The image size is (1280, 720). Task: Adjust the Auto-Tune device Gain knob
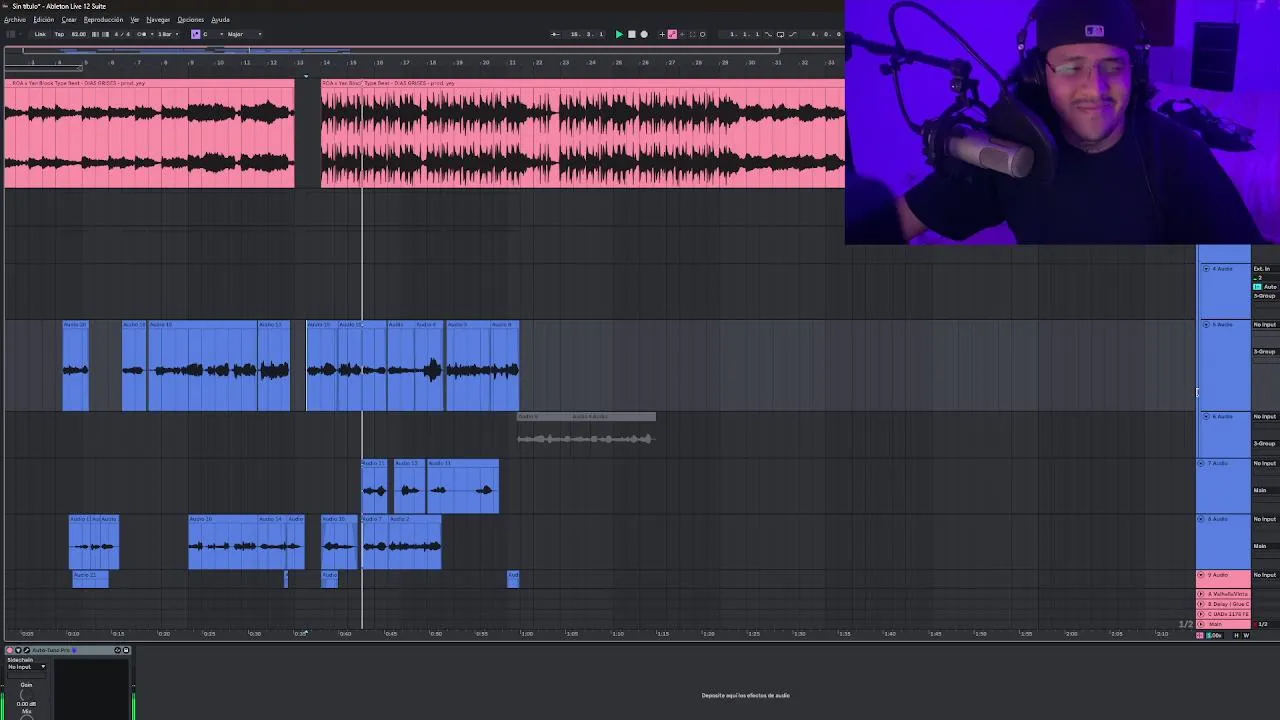coord(26,695)
